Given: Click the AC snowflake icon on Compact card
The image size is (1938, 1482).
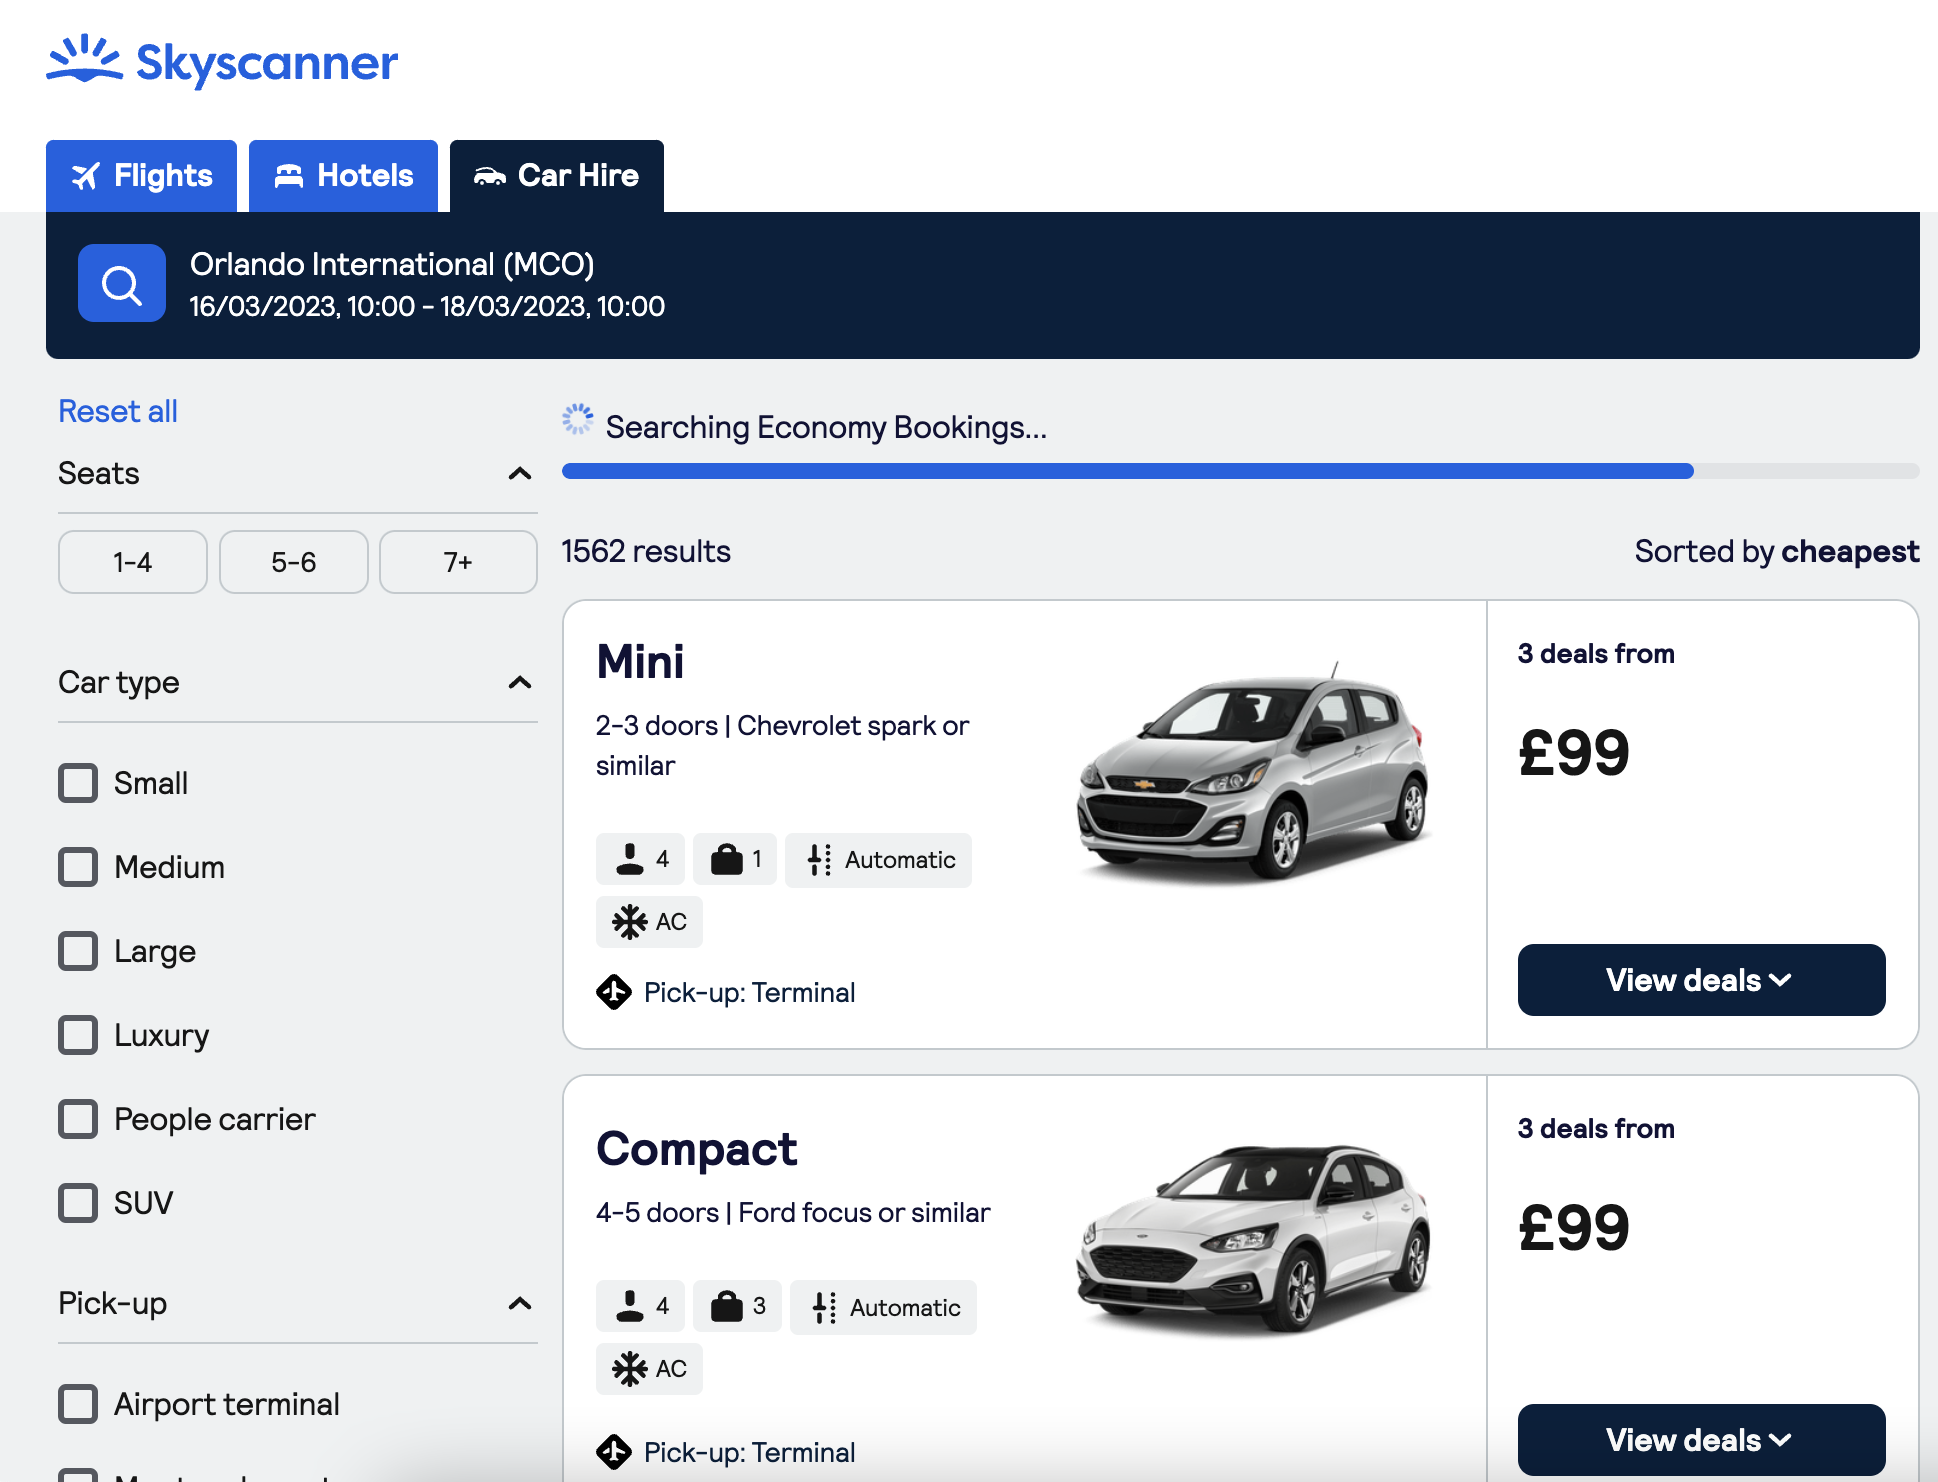Looking at the screenshot, I should tap(630, 1368).
